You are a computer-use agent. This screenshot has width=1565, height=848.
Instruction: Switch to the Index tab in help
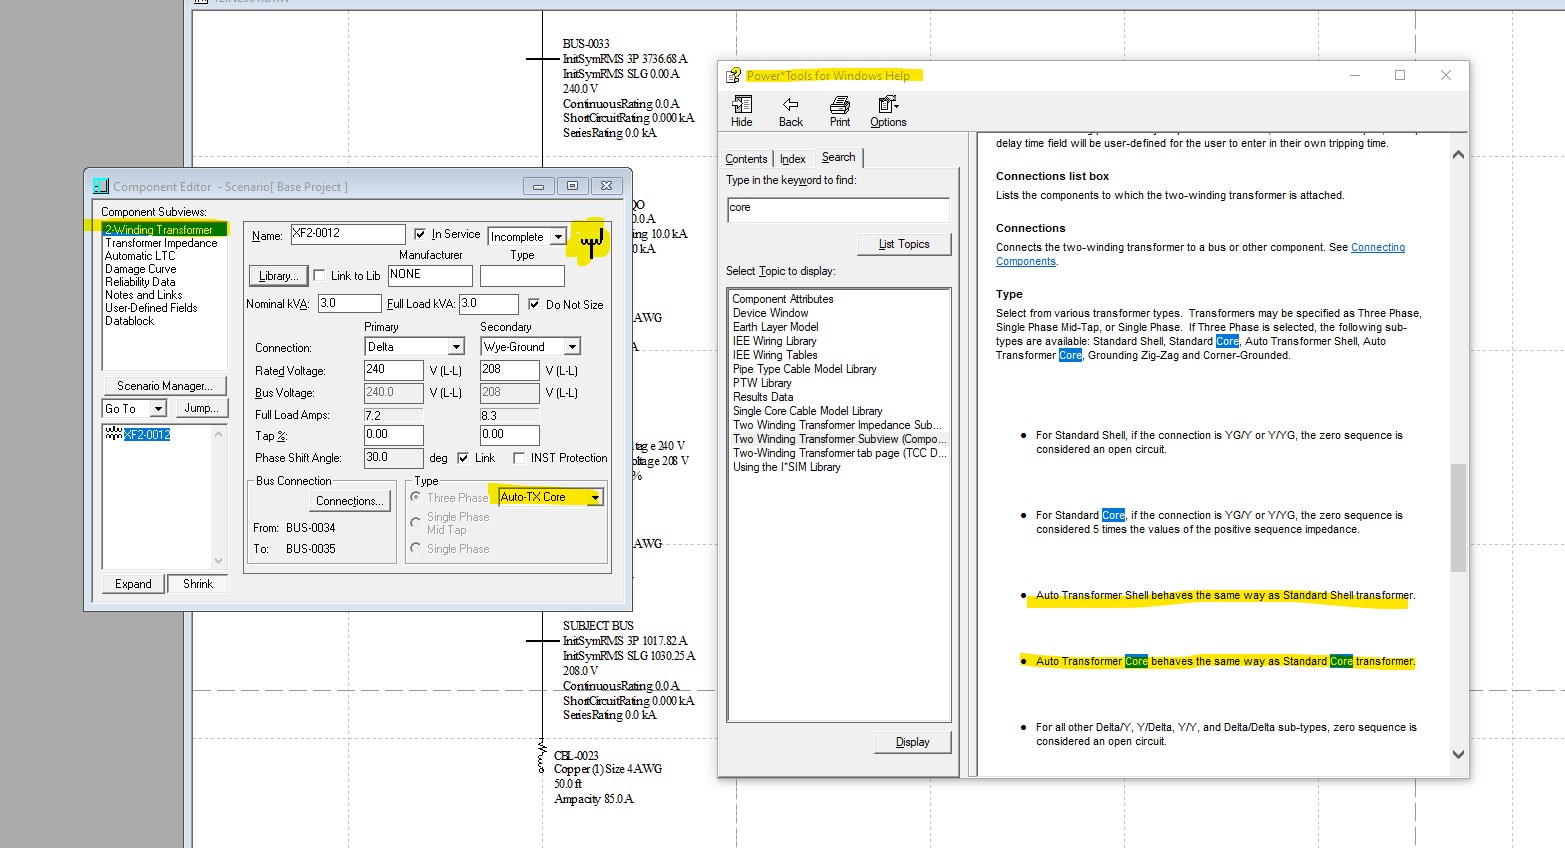[x=792, y=159]
